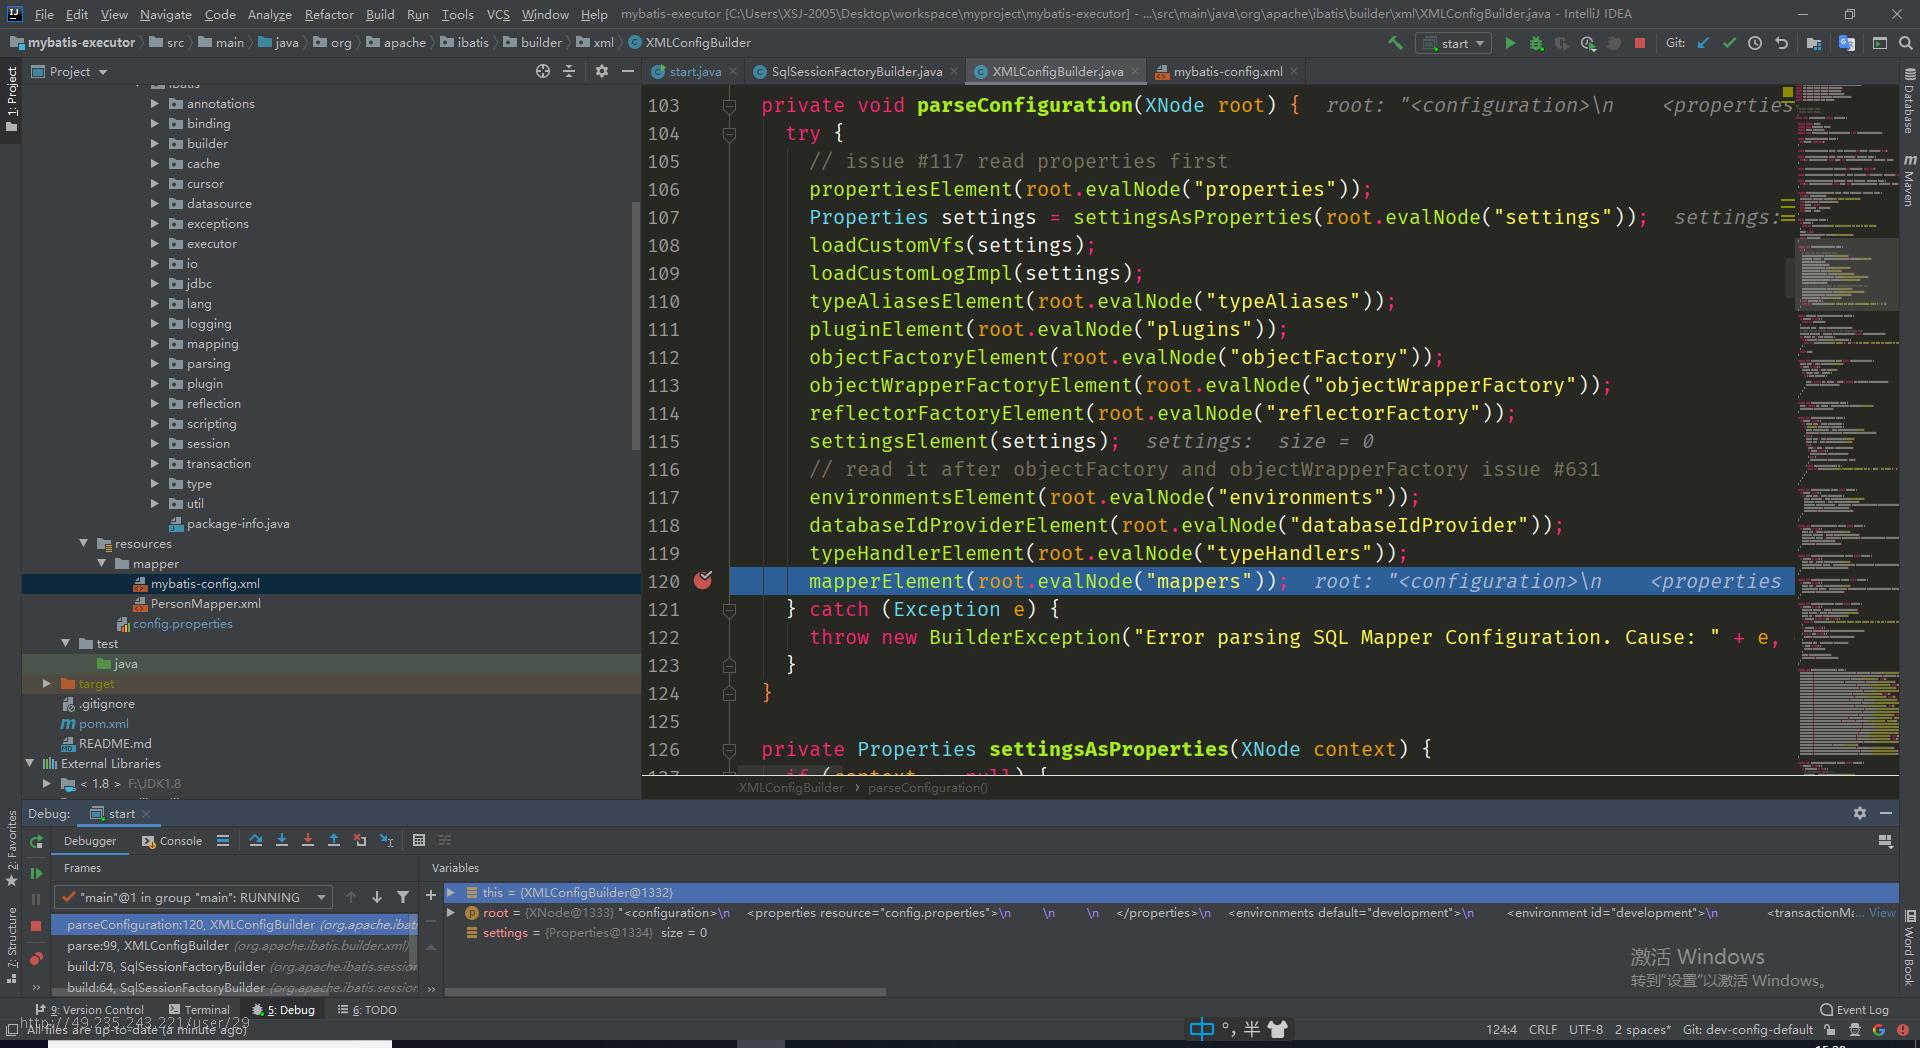Click Step Into in the debugger toolbar
The height and width of the screenshot is (1048, 1920).
coord(282,841)
